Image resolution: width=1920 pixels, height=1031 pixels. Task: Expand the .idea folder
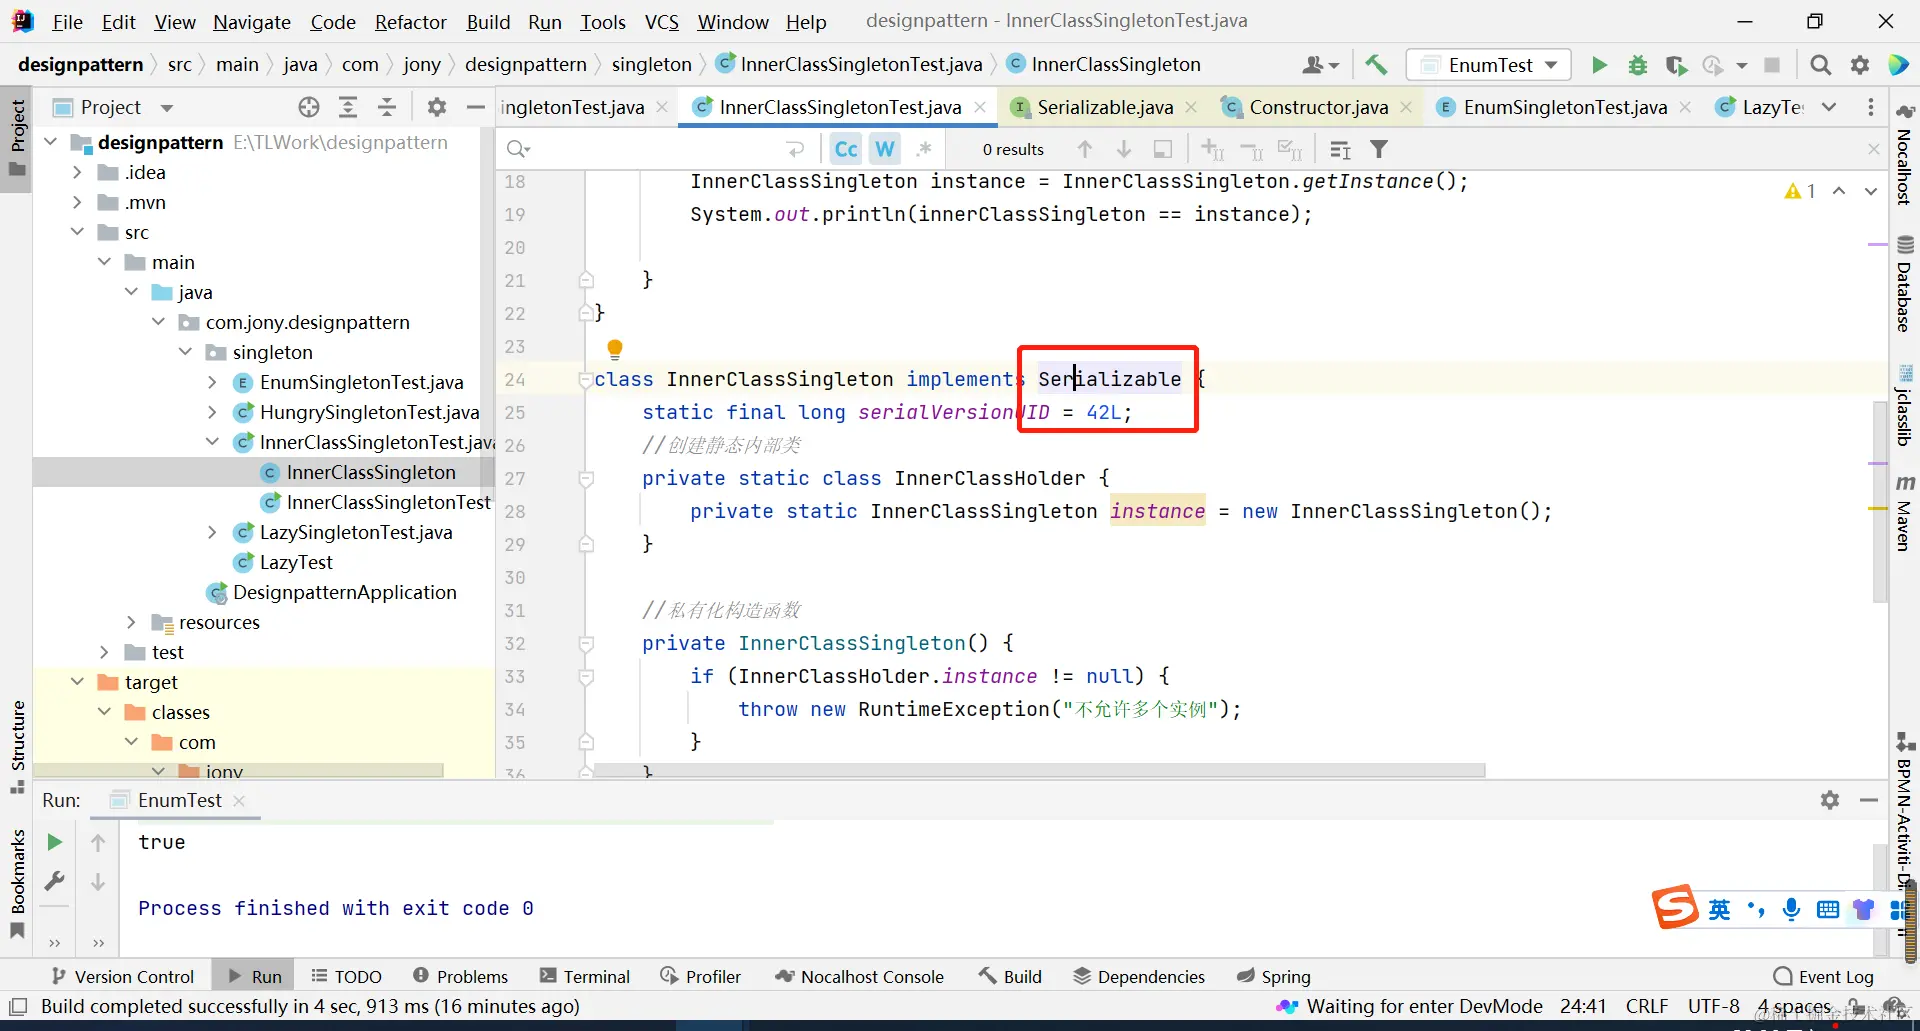tap(77, 172)
